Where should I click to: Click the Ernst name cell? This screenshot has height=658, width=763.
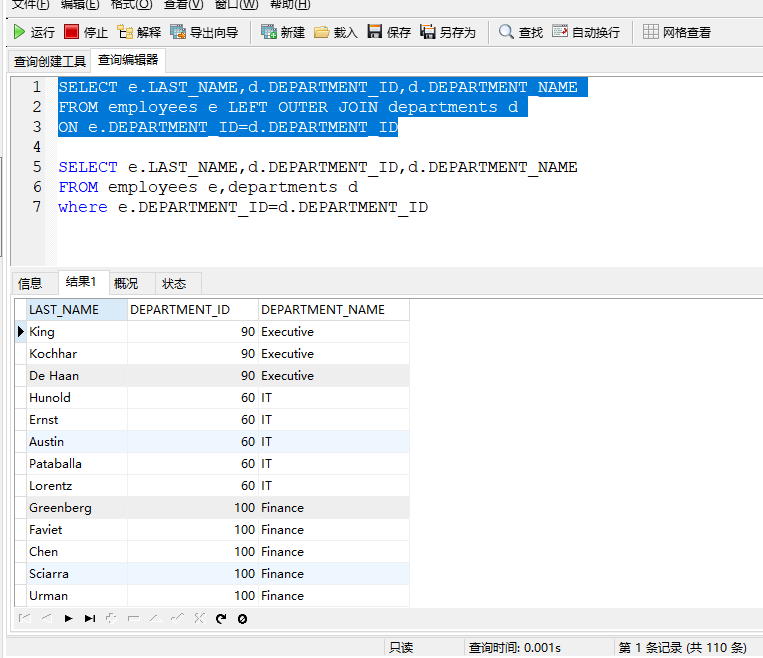point(77,420)
